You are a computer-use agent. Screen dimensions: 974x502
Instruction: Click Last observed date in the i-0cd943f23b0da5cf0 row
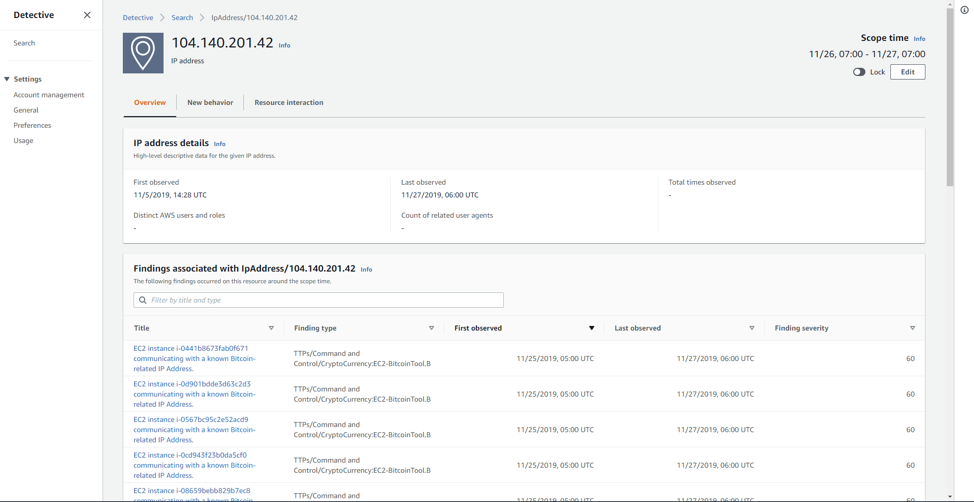[716, 465]
